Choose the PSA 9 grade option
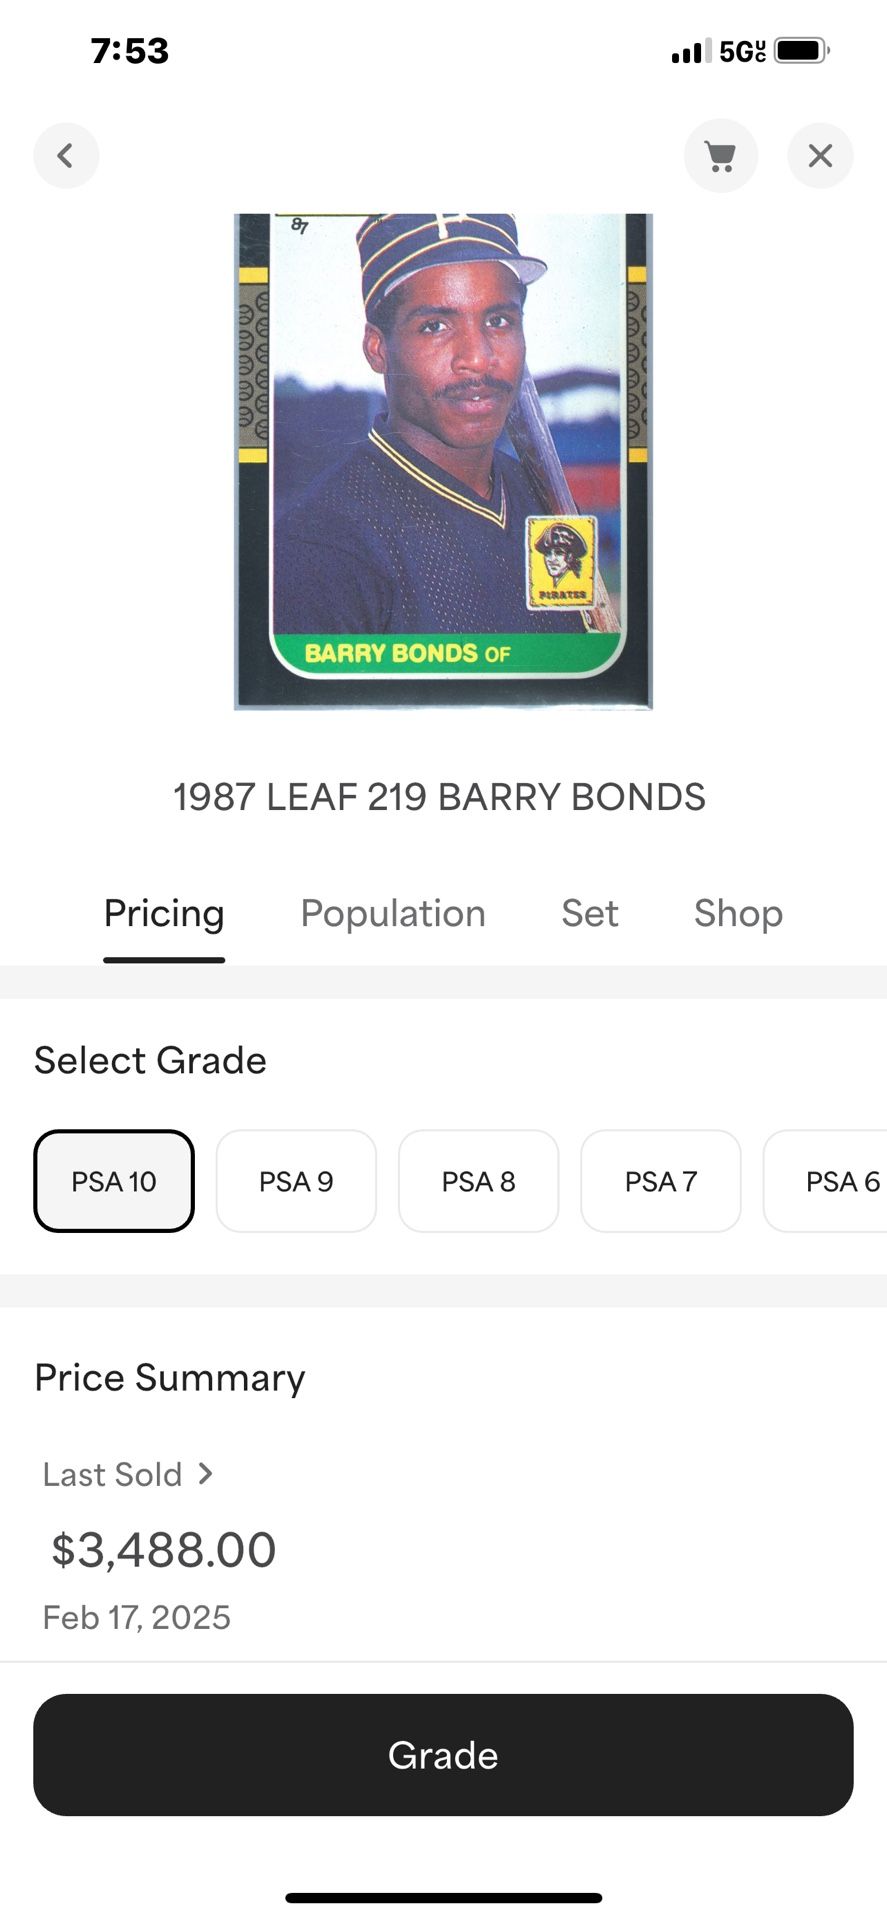Viewport: 887px width, 1920px height. [x=296, y=1181]
